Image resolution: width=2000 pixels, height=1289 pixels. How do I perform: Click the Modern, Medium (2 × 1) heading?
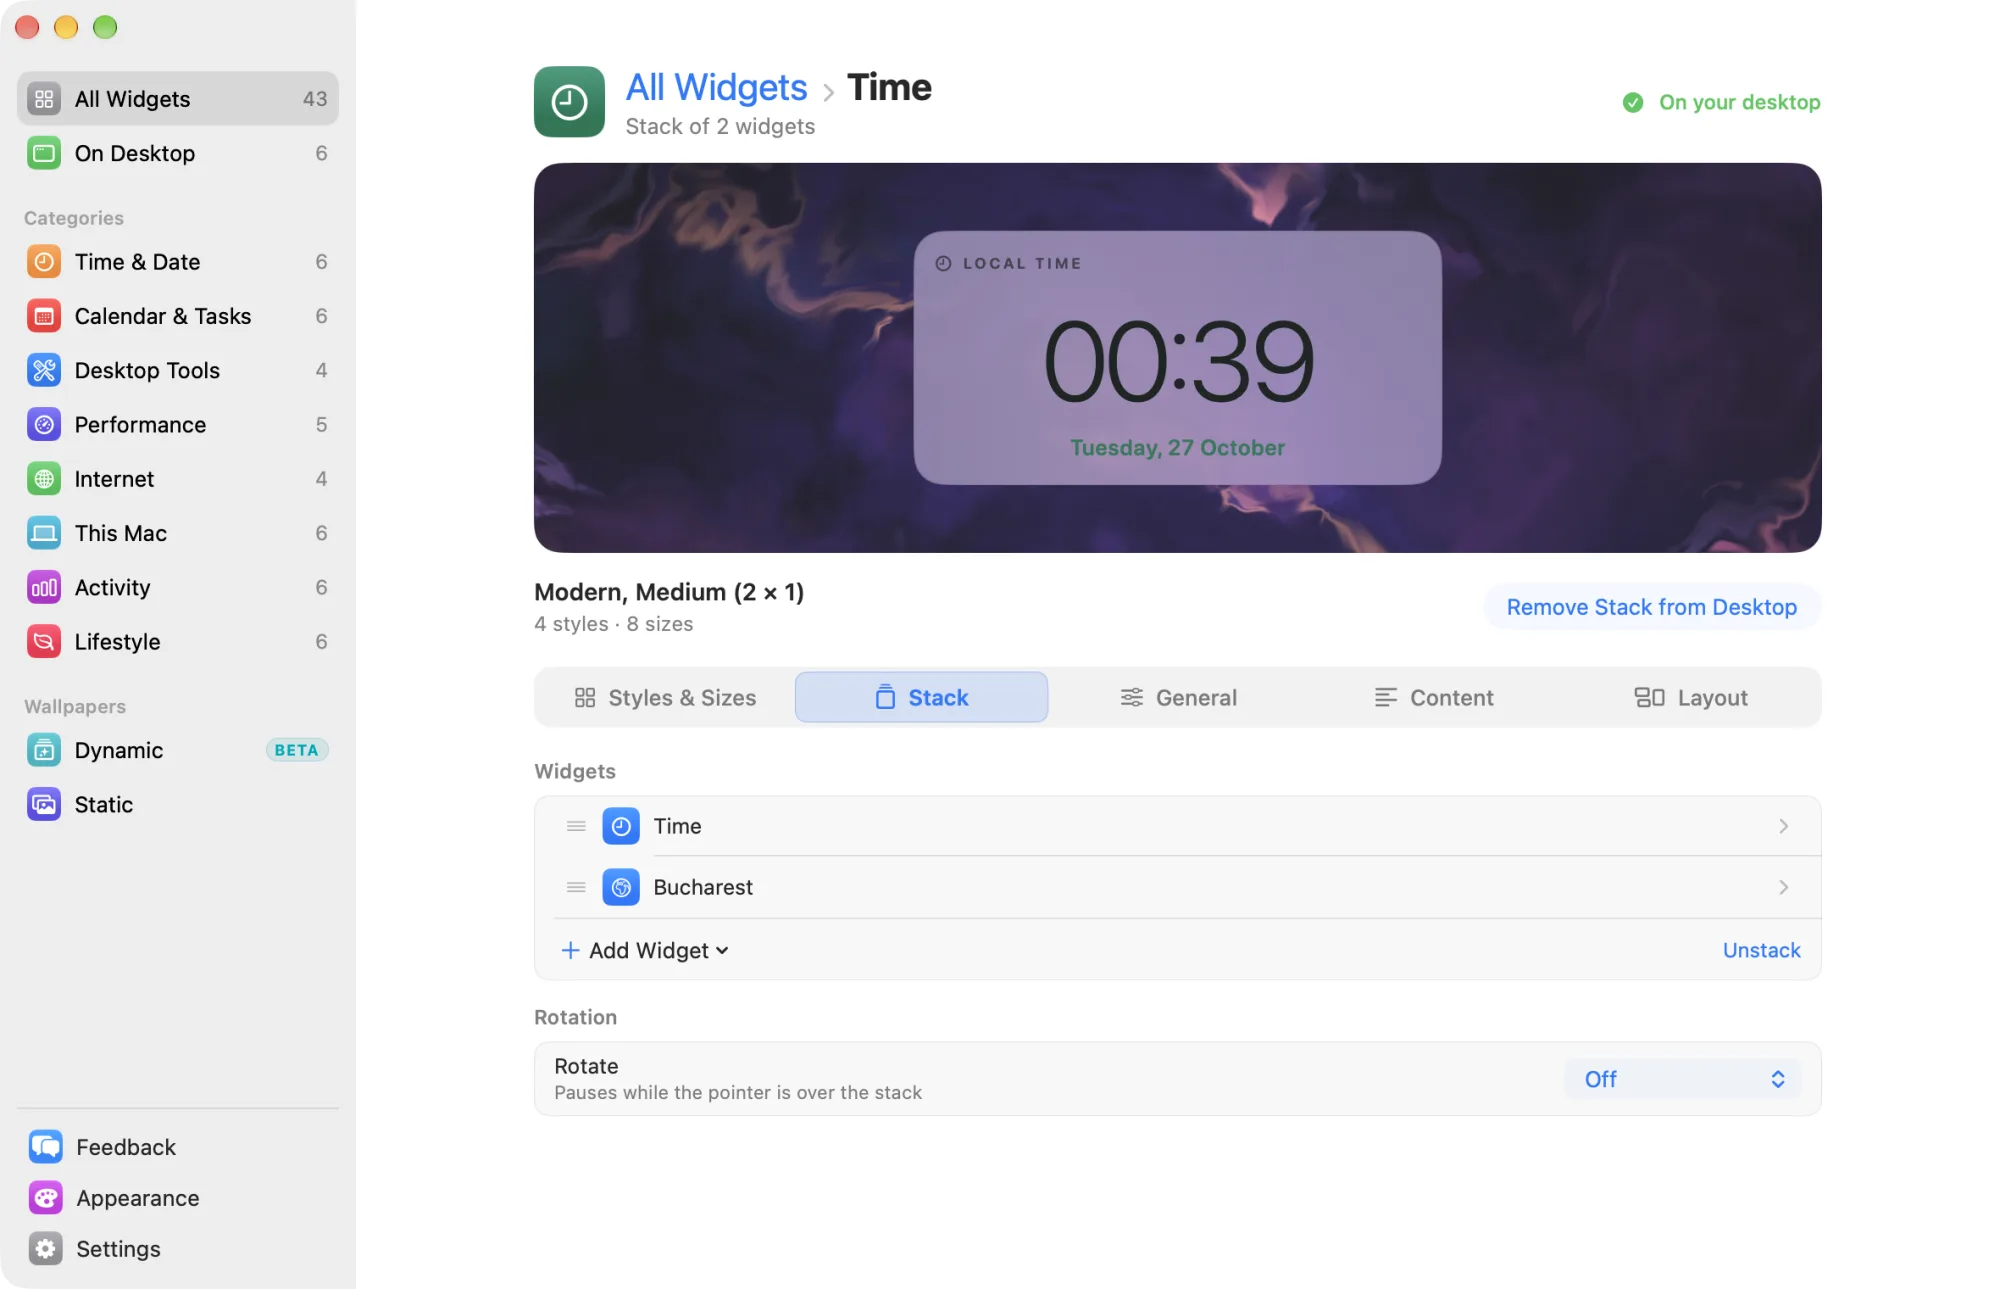click(669, 592)
